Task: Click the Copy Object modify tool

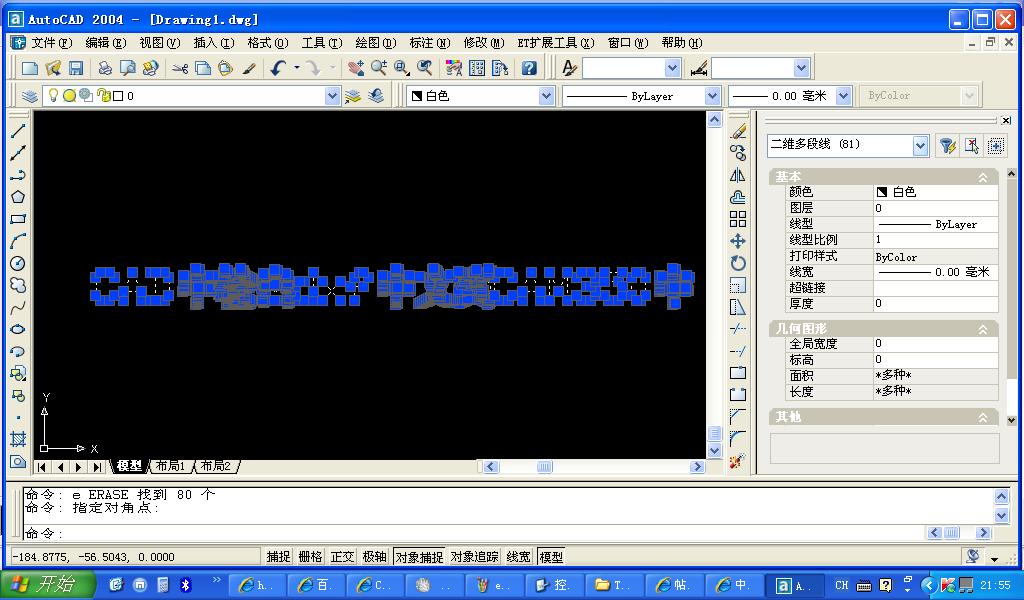Action: pos(738,153)
